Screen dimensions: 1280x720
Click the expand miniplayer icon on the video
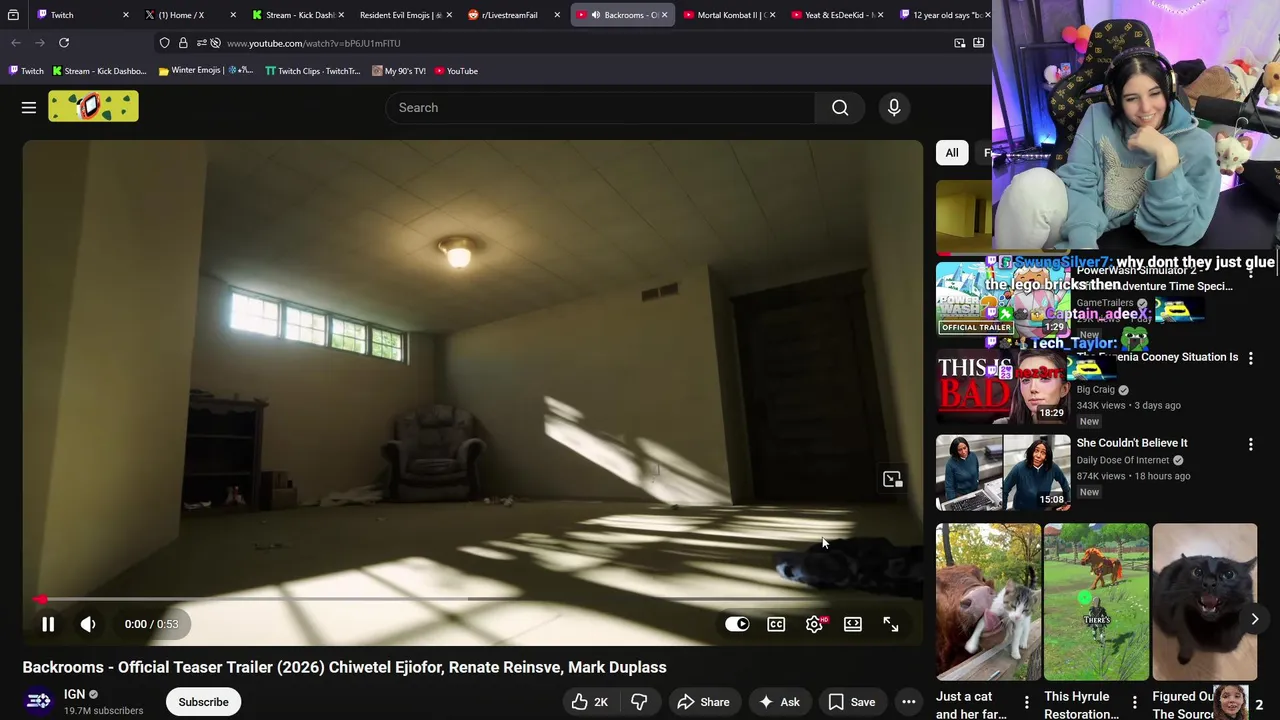[x=892, y=479]
